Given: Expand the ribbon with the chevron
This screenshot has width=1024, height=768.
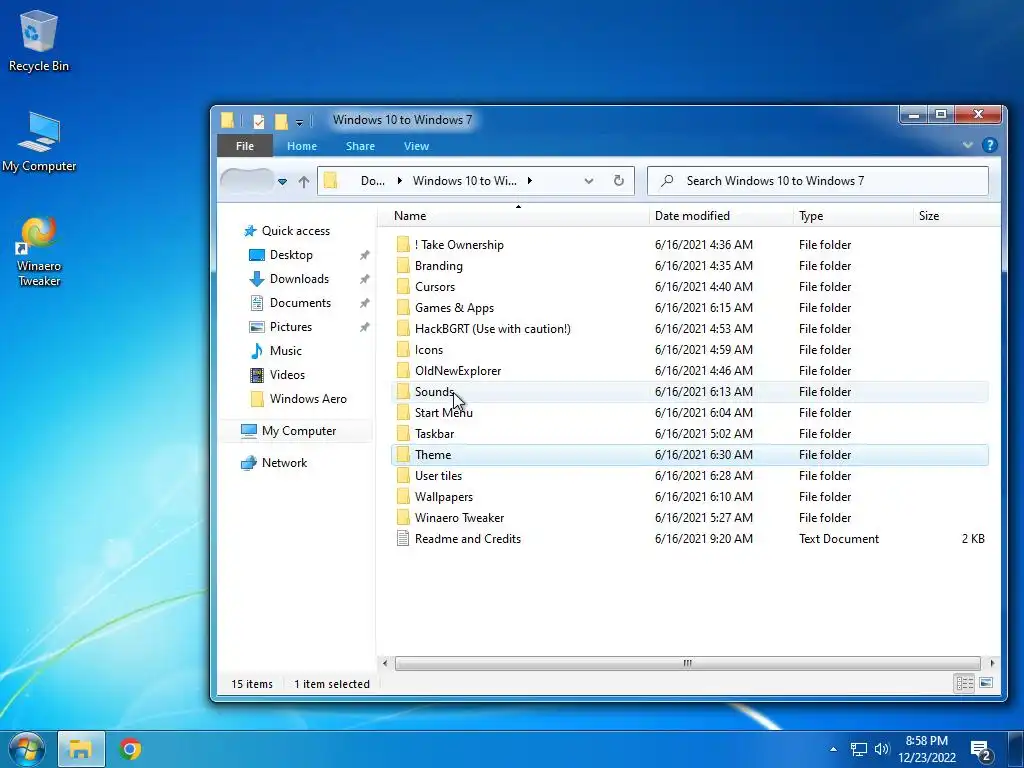Looking at the screenshot, I should [x=968, y=145].
